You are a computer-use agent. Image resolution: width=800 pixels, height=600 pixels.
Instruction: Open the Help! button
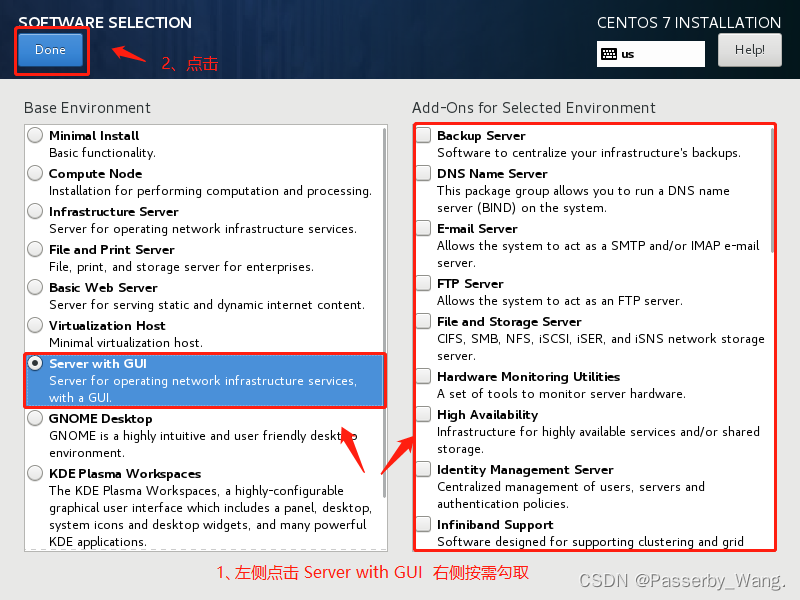[749, 50]
